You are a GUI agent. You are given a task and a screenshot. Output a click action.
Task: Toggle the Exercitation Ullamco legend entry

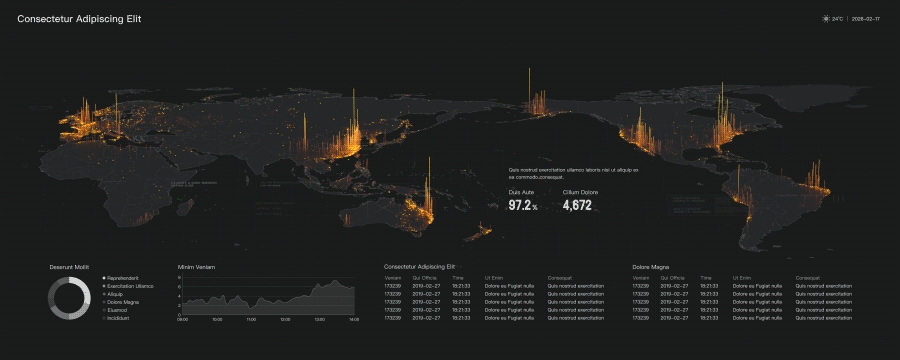(127, 286)
